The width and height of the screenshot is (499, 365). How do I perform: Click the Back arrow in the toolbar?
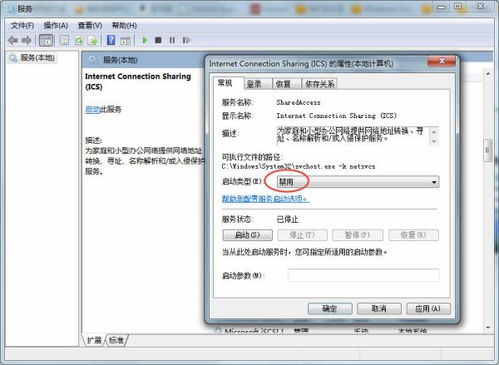(13, 40)
